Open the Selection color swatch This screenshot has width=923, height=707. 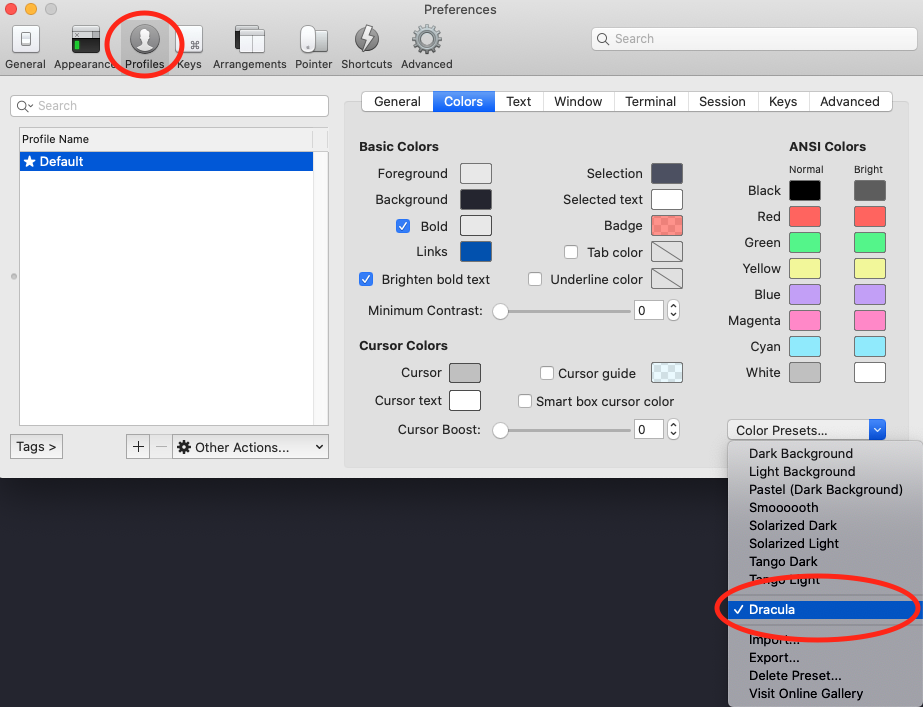[667, 174]
